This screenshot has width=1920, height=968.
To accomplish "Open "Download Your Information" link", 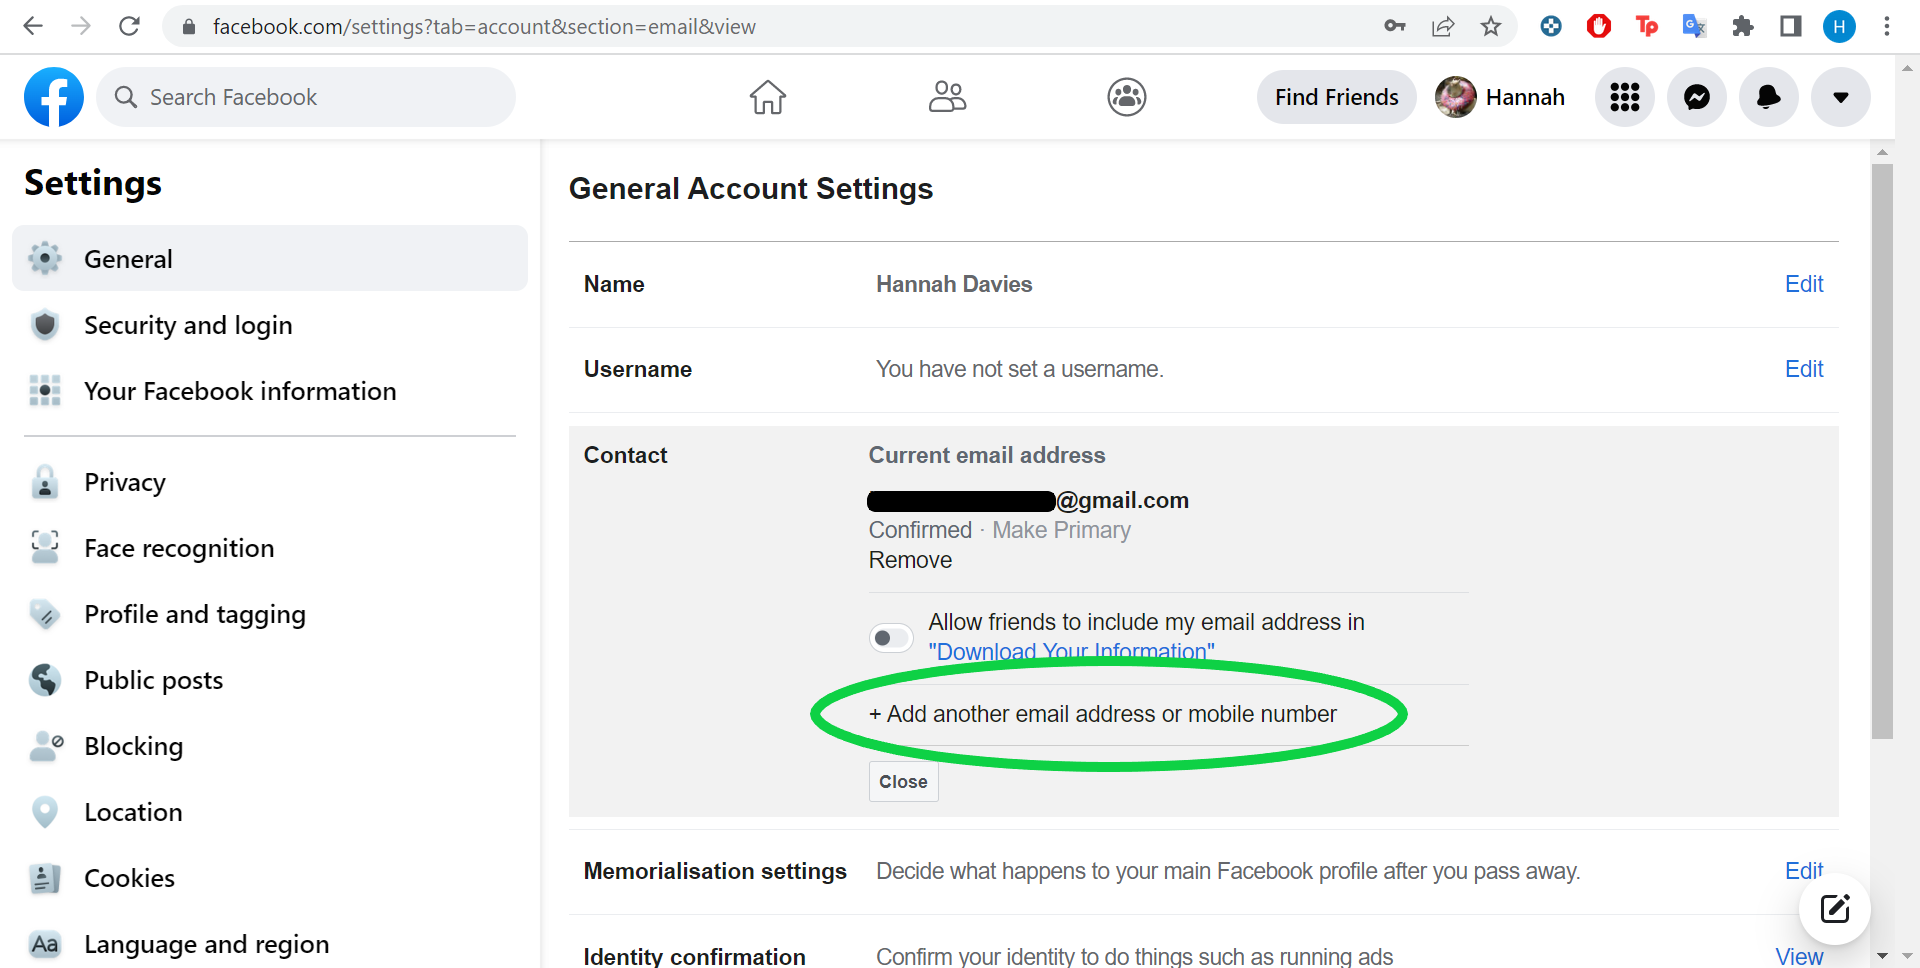I will (1072, 652).
